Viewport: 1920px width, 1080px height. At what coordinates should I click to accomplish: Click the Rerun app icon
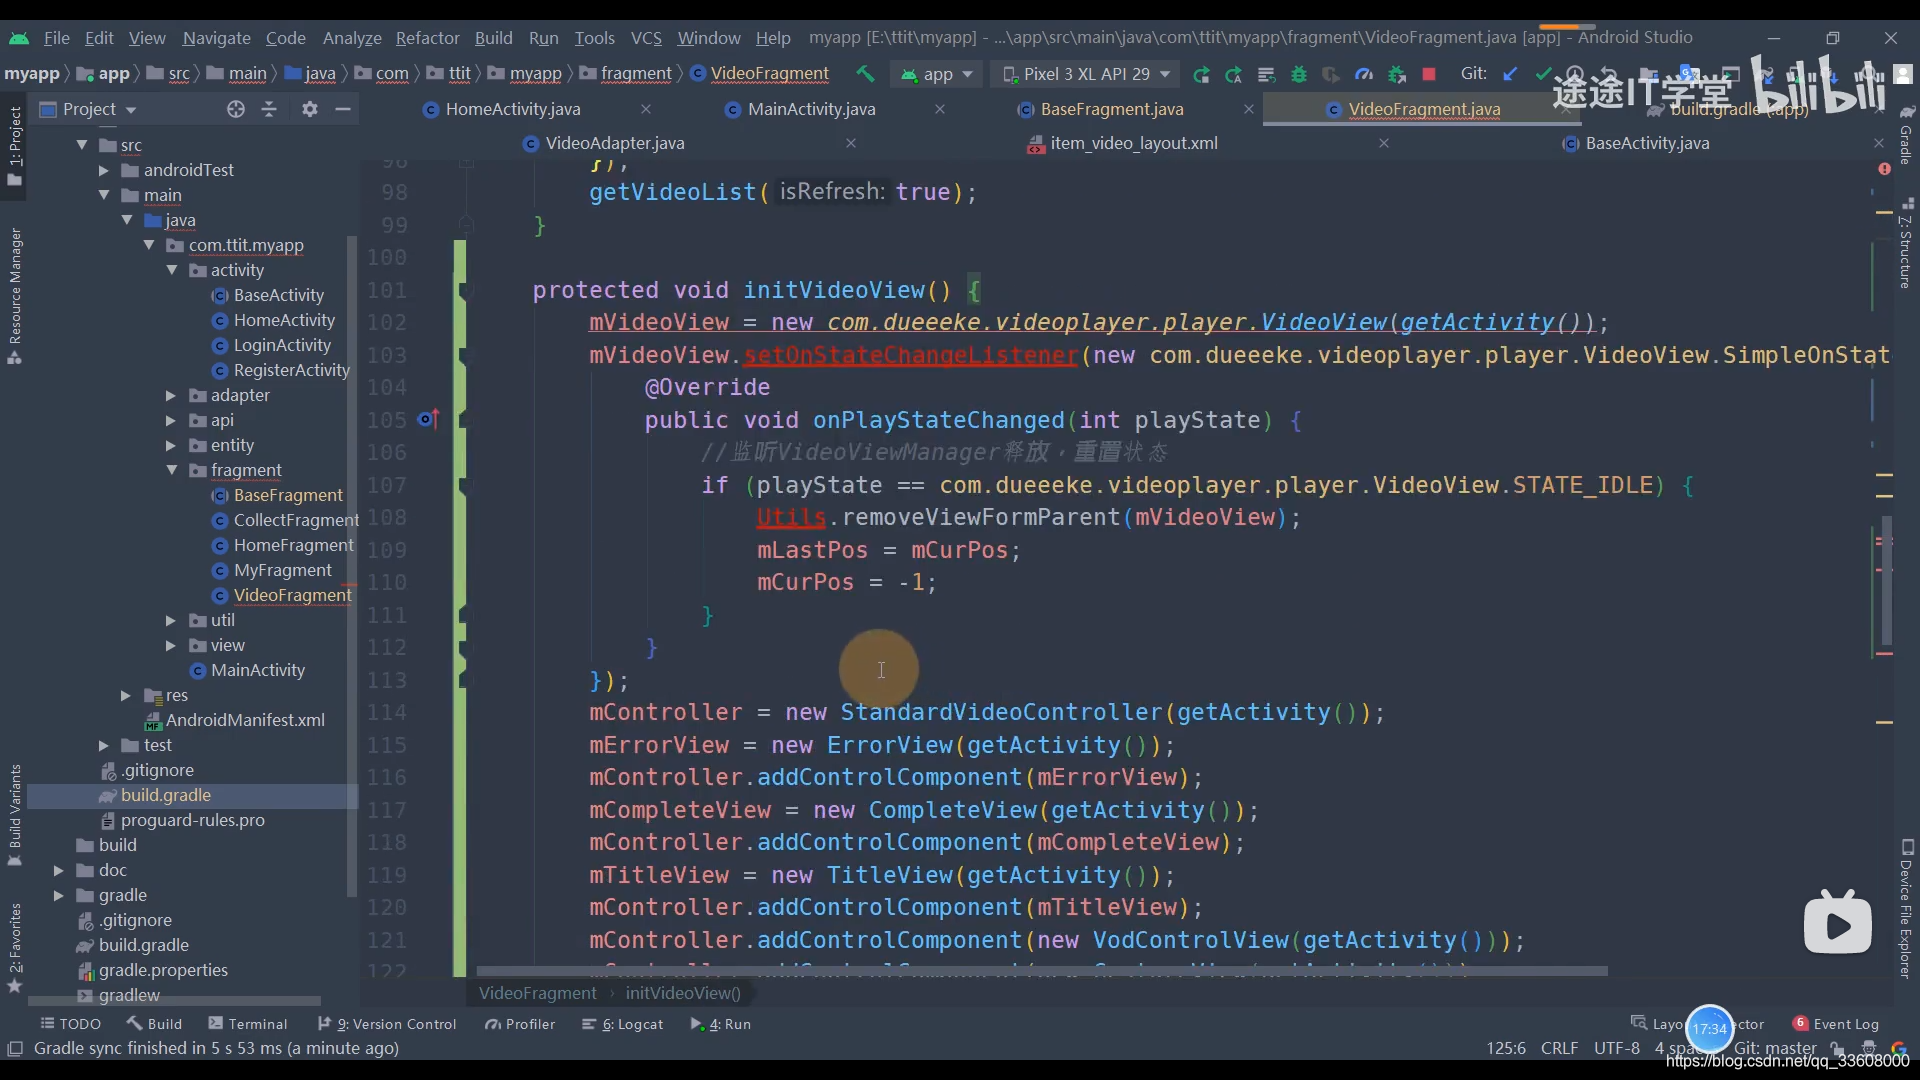click(x=1201, y=74)
